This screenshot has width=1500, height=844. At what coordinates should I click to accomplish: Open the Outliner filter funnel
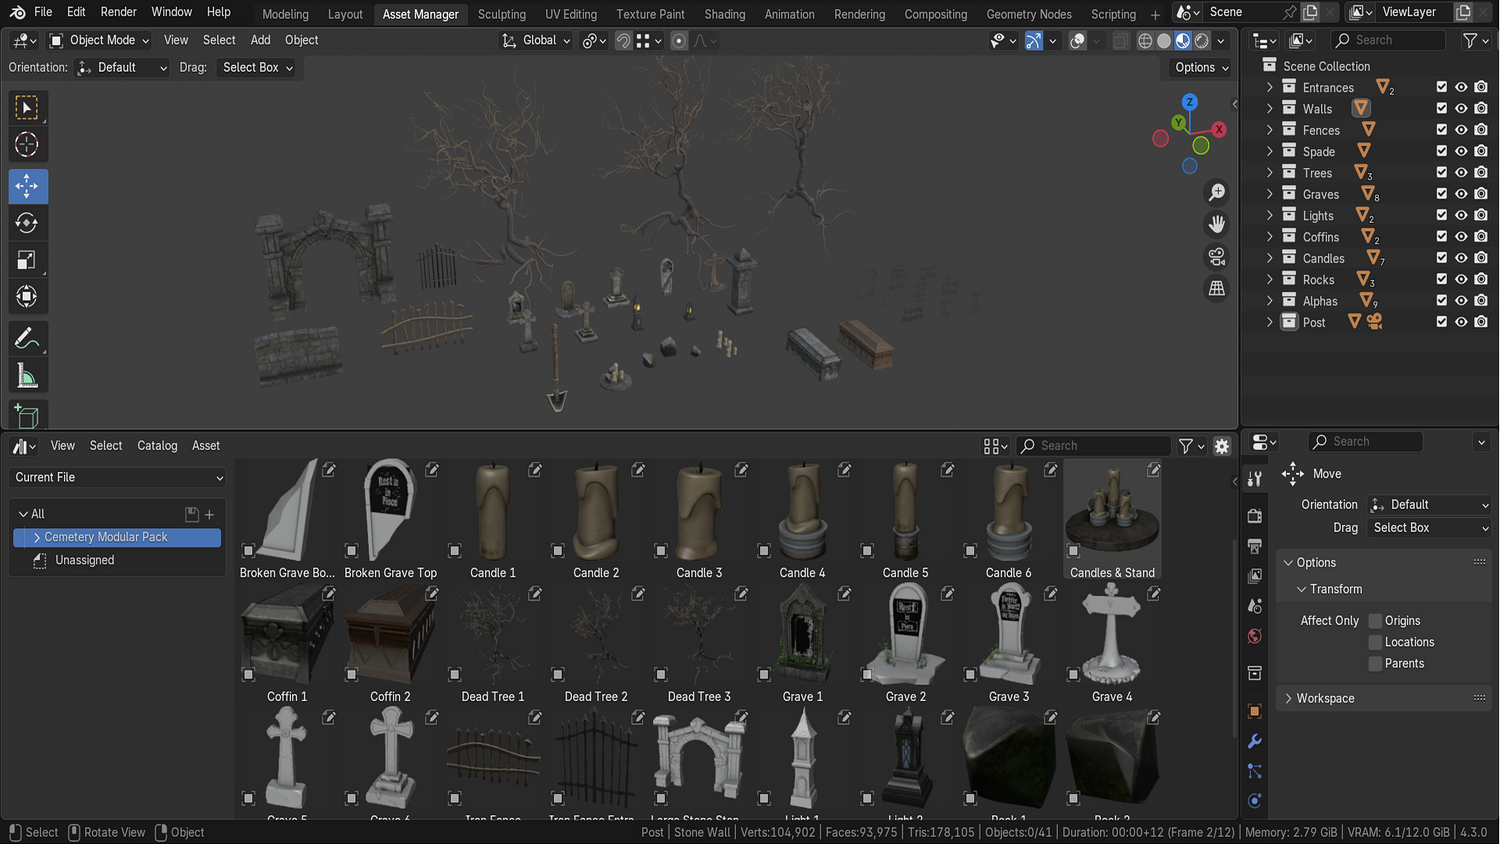(1474, 40)
